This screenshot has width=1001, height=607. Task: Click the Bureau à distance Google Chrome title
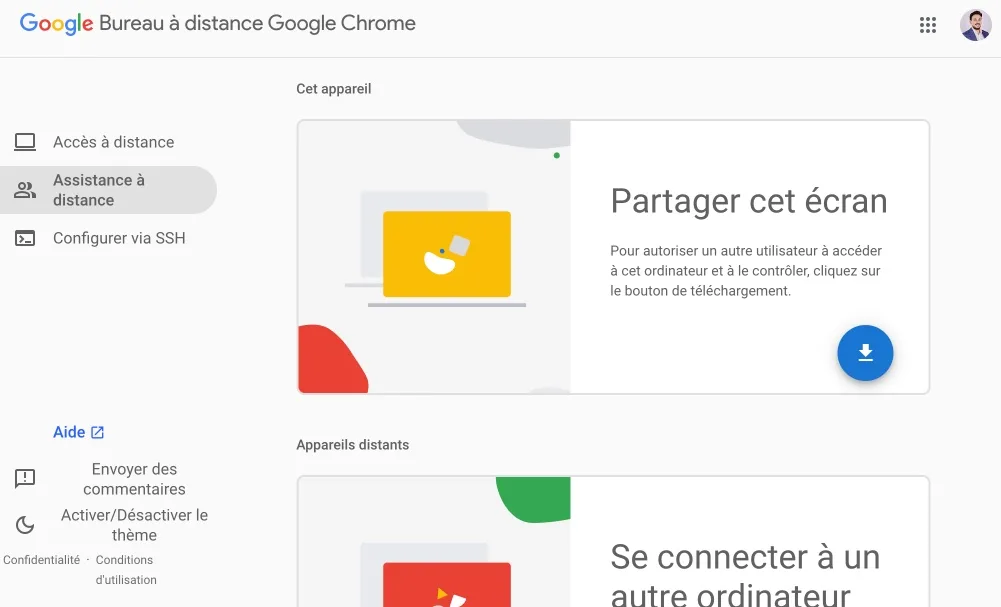(x=257, y=23)
